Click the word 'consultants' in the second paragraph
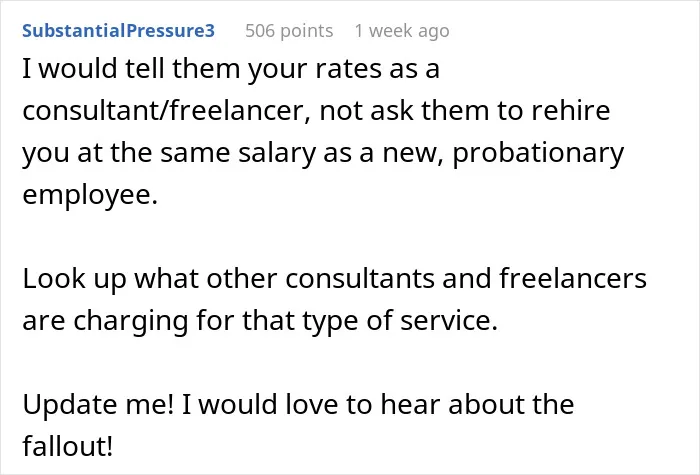Image resolution: width=700 pixels, height=475 pixels. [359, 279]
